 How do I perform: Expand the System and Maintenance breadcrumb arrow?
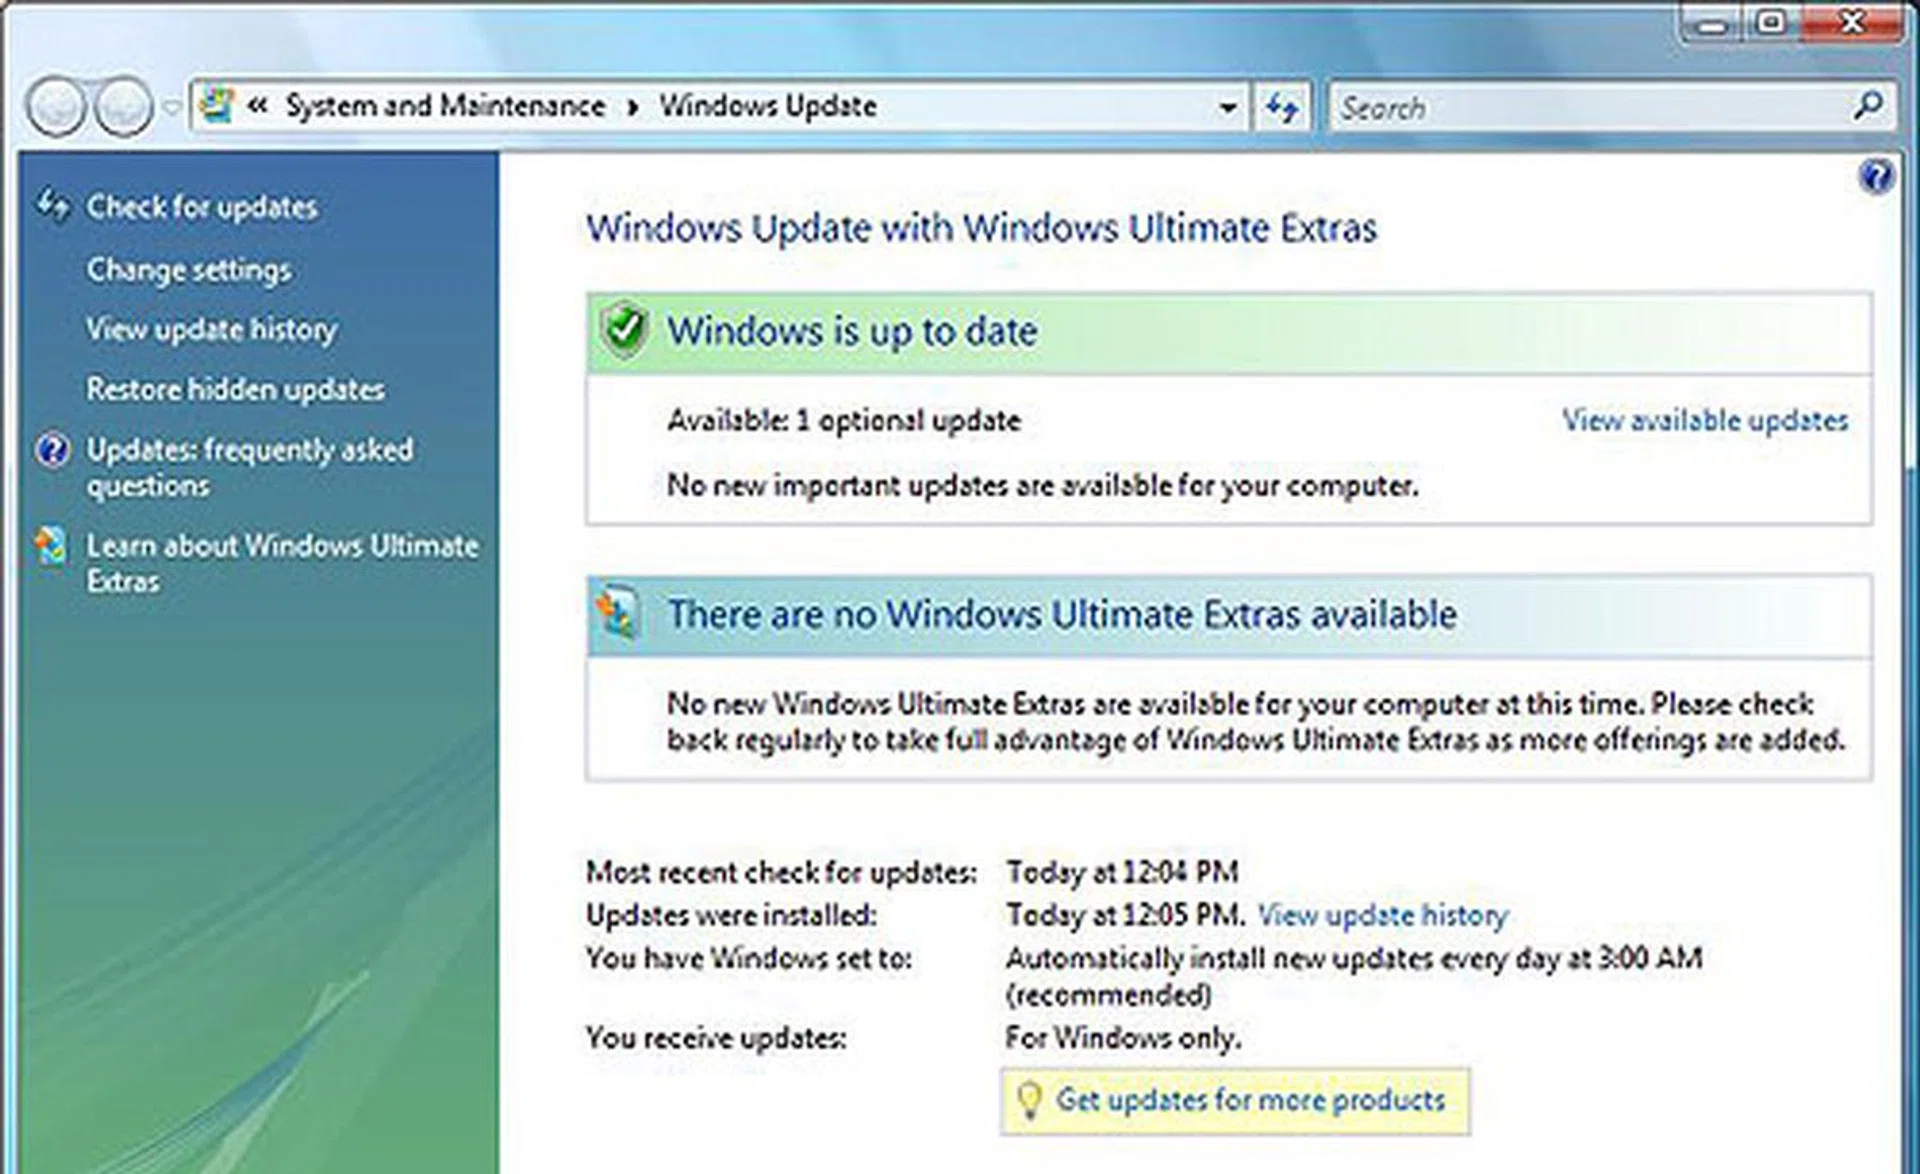[633, 106]
